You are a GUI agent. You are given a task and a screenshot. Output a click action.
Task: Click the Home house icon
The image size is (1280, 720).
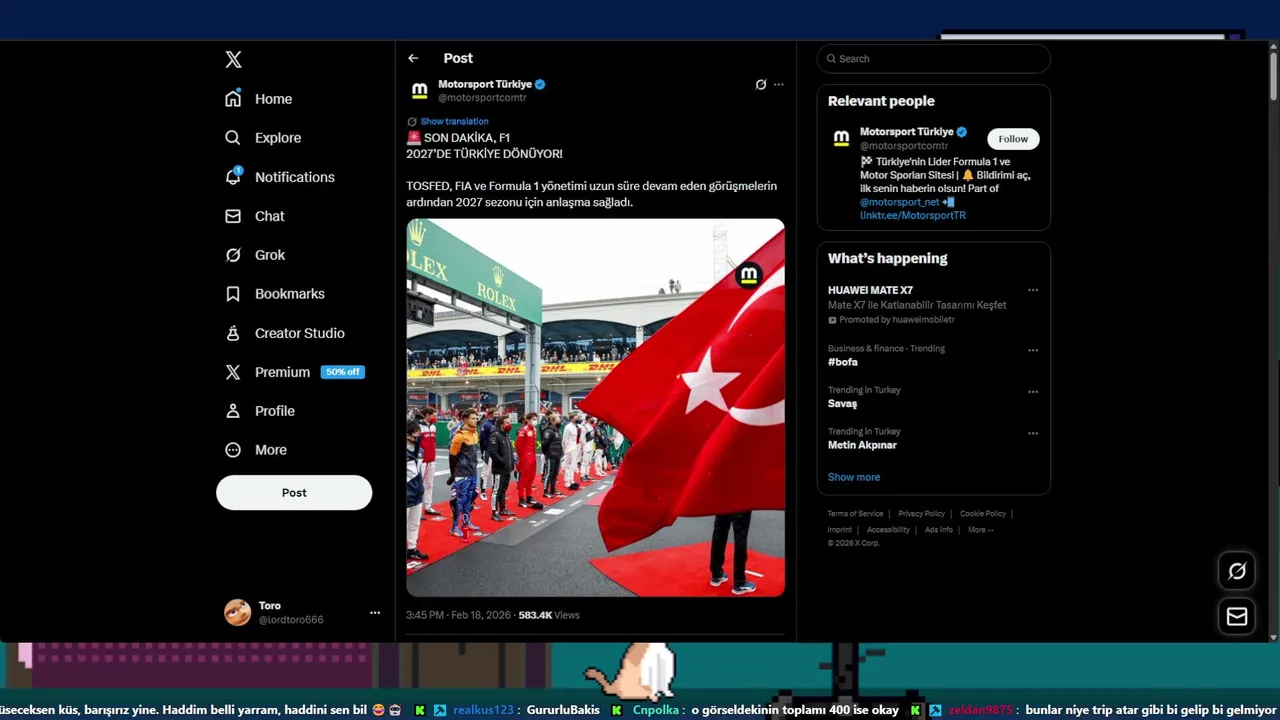pos(233,99)
